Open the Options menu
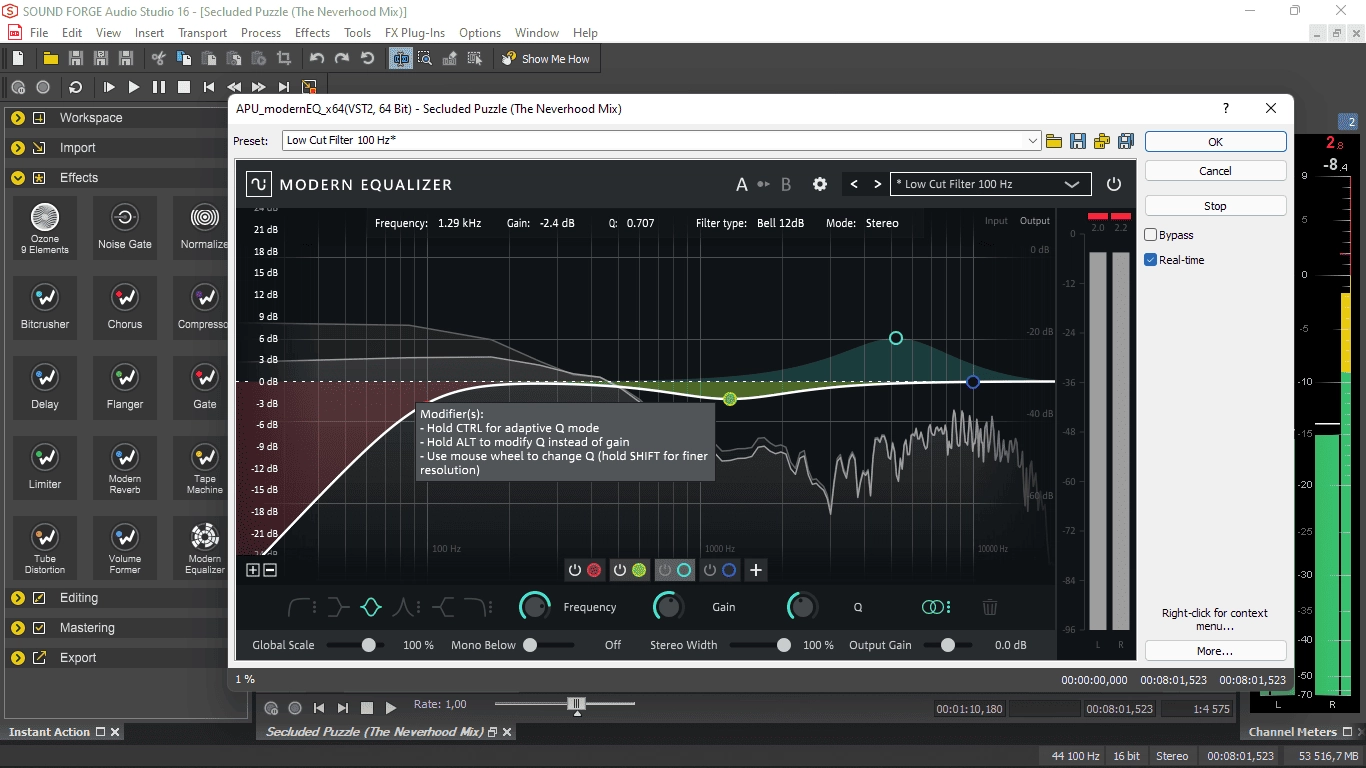Viewport: 1366px width, 768px height. point(480,33)
